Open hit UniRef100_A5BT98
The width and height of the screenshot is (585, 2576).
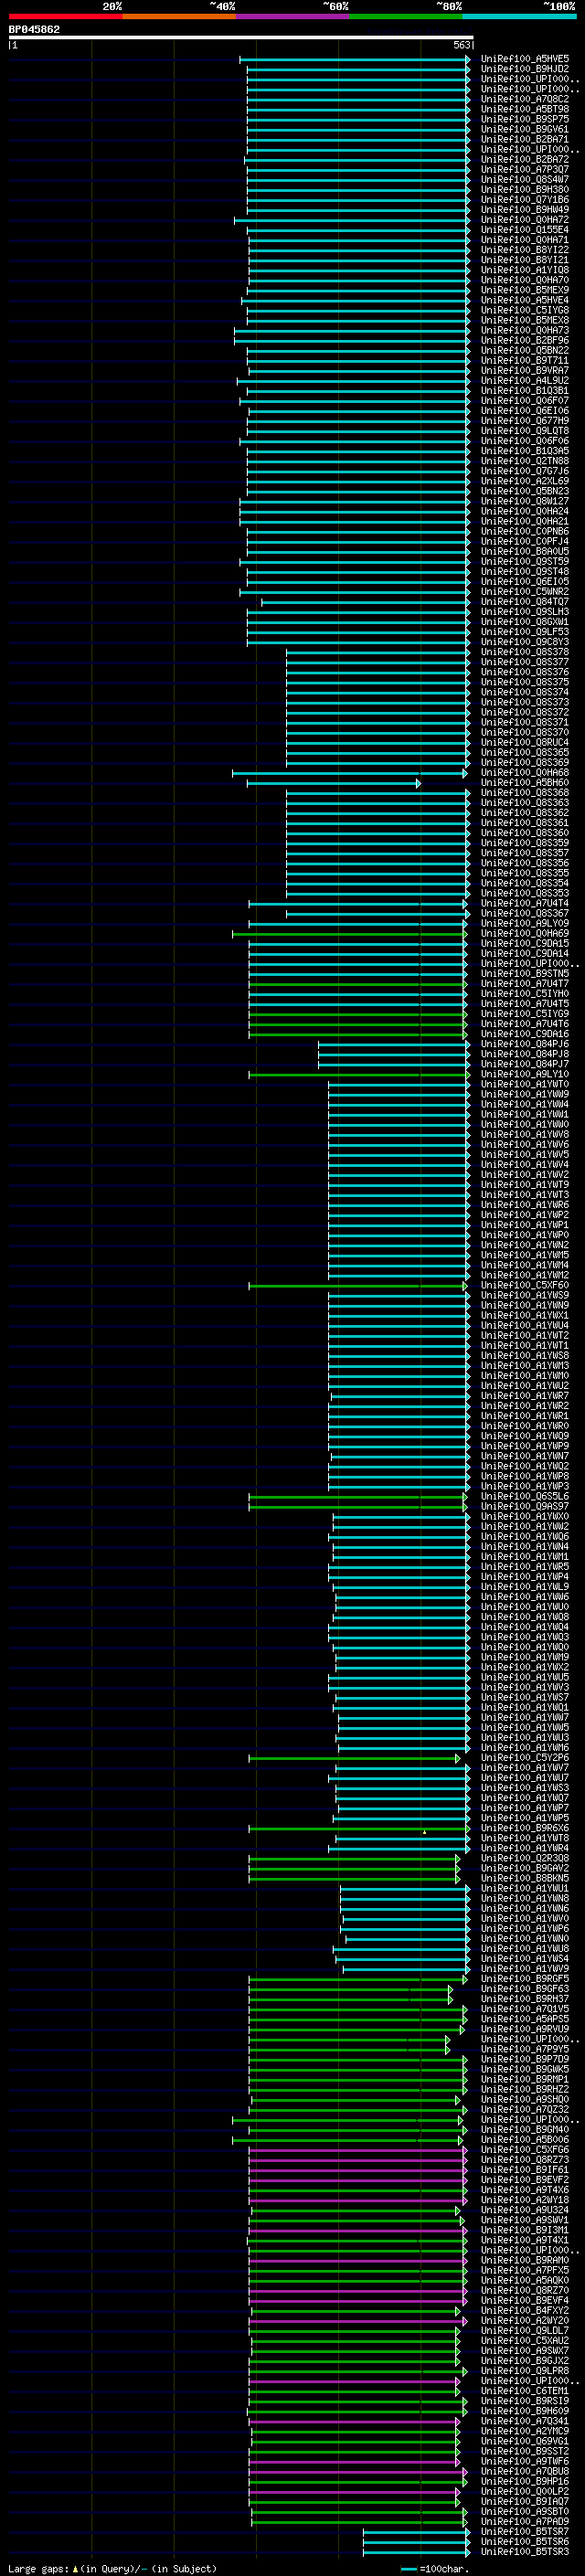pos(524,109)
